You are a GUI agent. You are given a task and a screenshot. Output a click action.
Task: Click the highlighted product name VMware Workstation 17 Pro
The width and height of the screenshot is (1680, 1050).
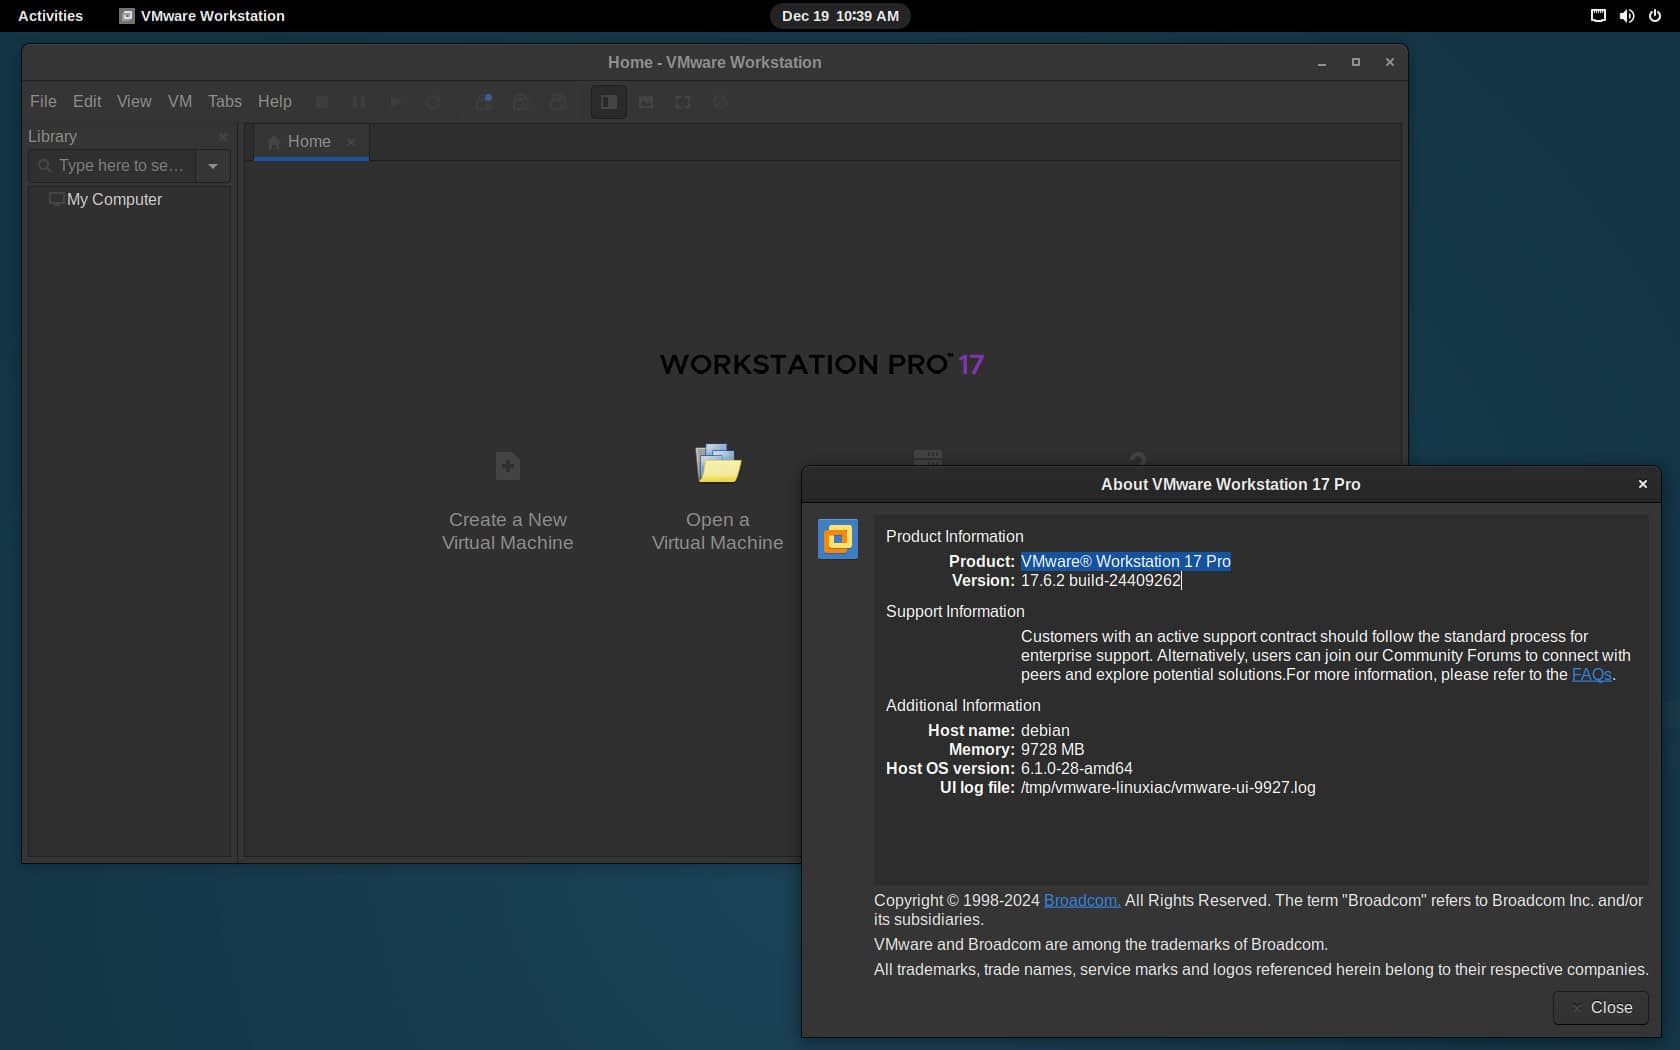pos(1126,562)
